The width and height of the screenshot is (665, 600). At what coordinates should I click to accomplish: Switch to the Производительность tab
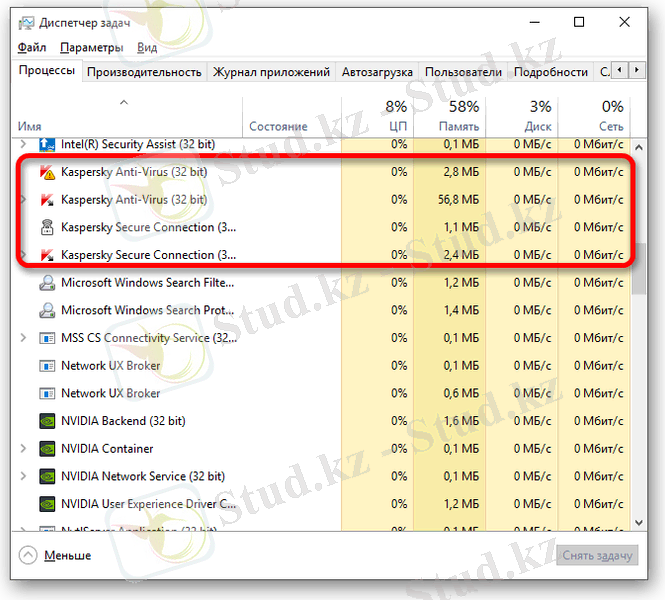tap(144, 72)
